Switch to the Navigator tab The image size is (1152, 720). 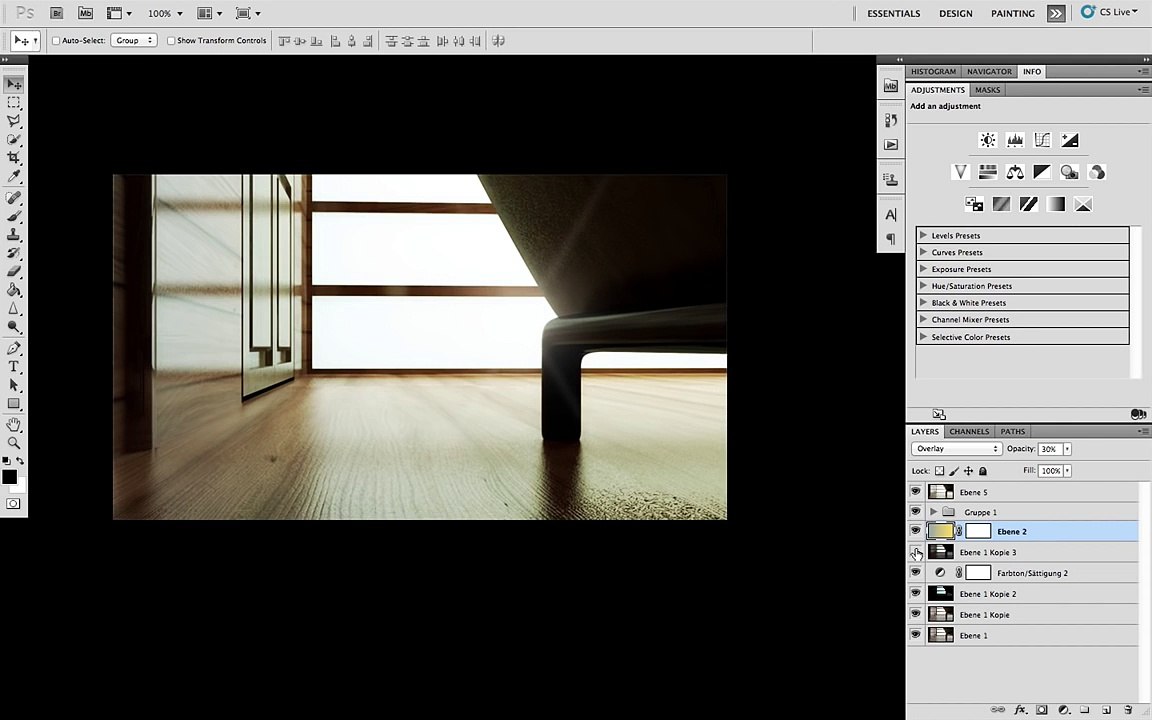(989, 72)
